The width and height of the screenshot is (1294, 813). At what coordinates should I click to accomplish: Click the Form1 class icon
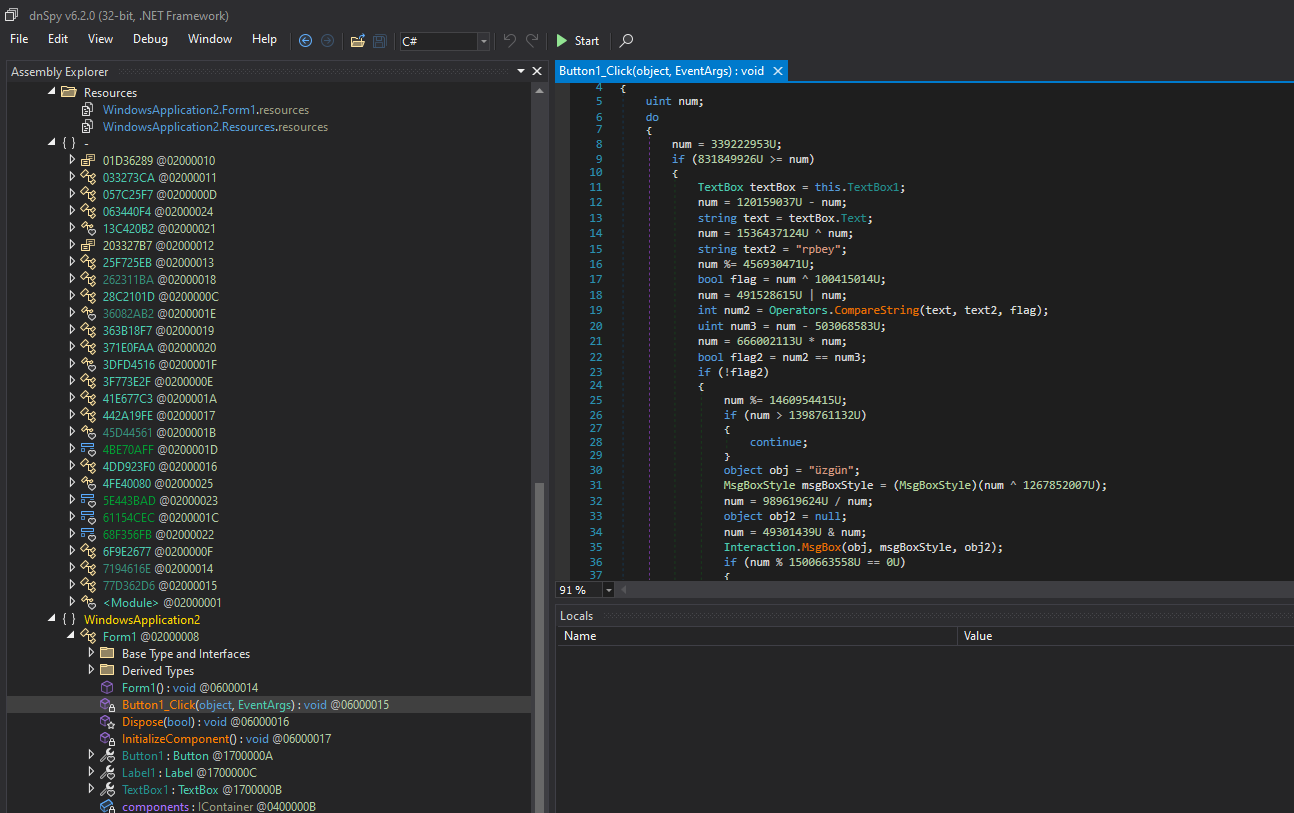coord(88,636)
